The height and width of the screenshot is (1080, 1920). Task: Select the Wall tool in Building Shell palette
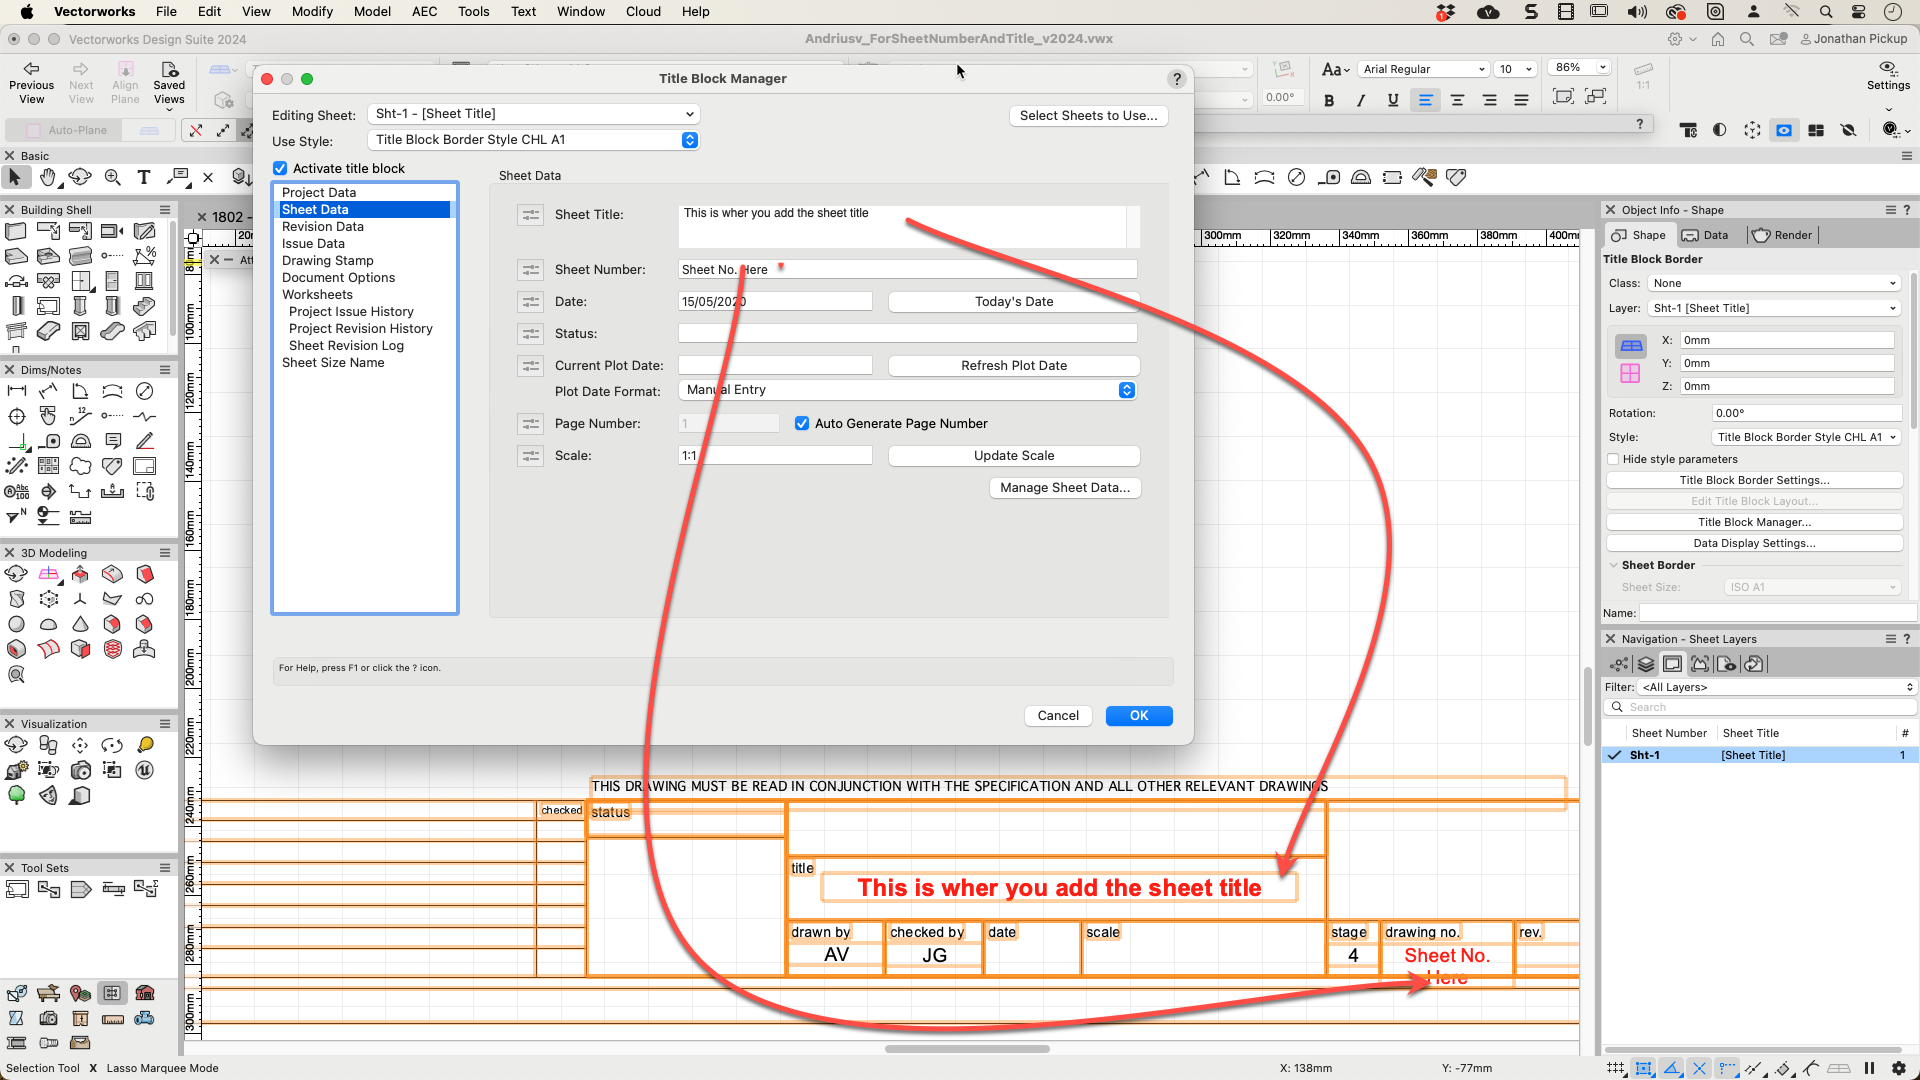pyautogui.click(x=16, y=231)
